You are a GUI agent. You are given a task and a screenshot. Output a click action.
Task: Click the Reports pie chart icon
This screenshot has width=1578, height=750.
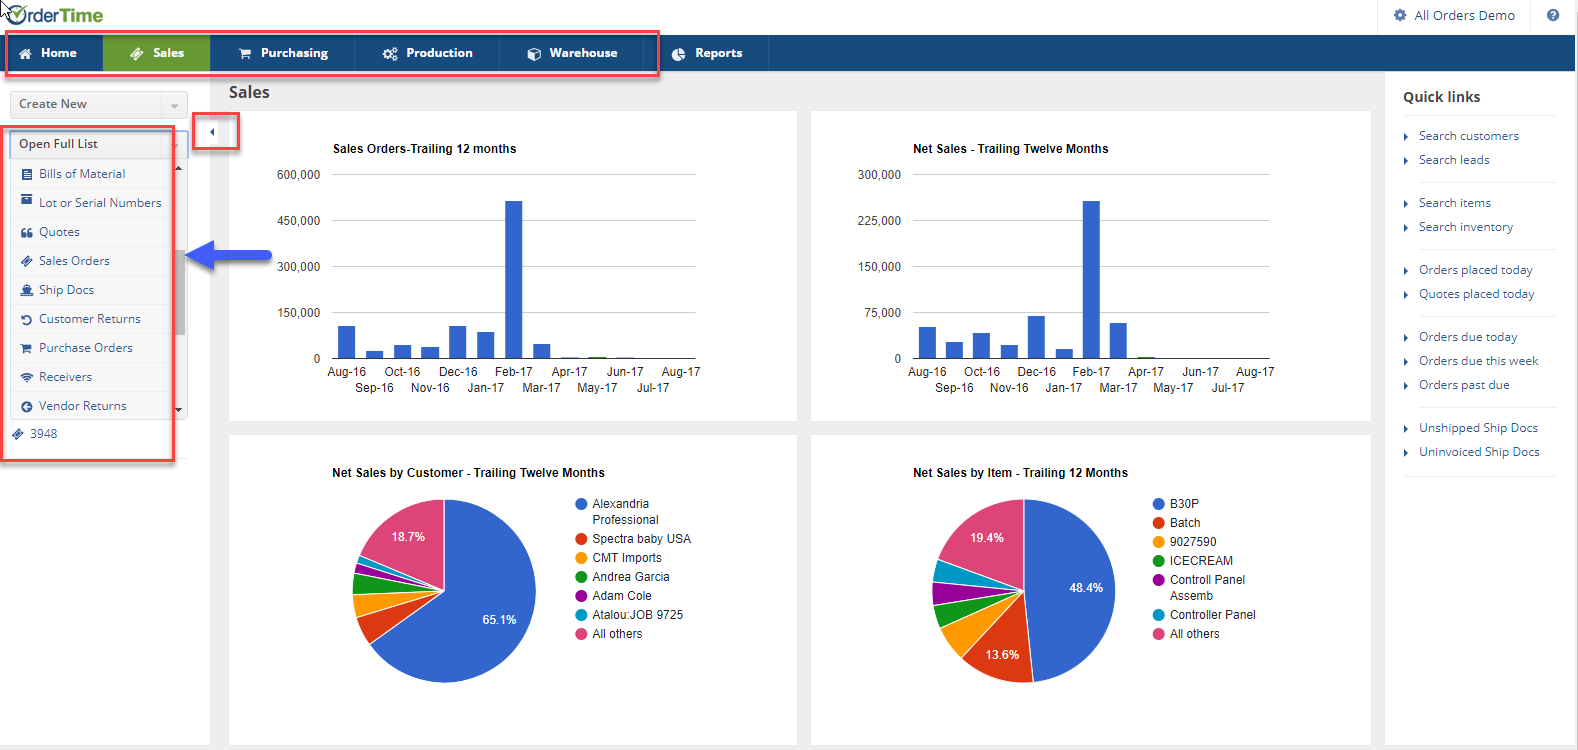(678, 54)
